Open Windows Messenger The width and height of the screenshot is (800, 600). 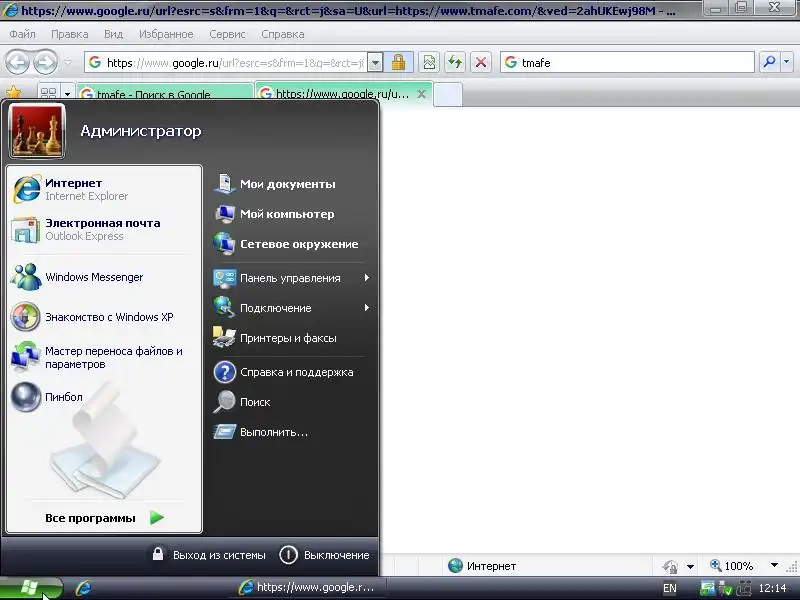coord(104,277)
